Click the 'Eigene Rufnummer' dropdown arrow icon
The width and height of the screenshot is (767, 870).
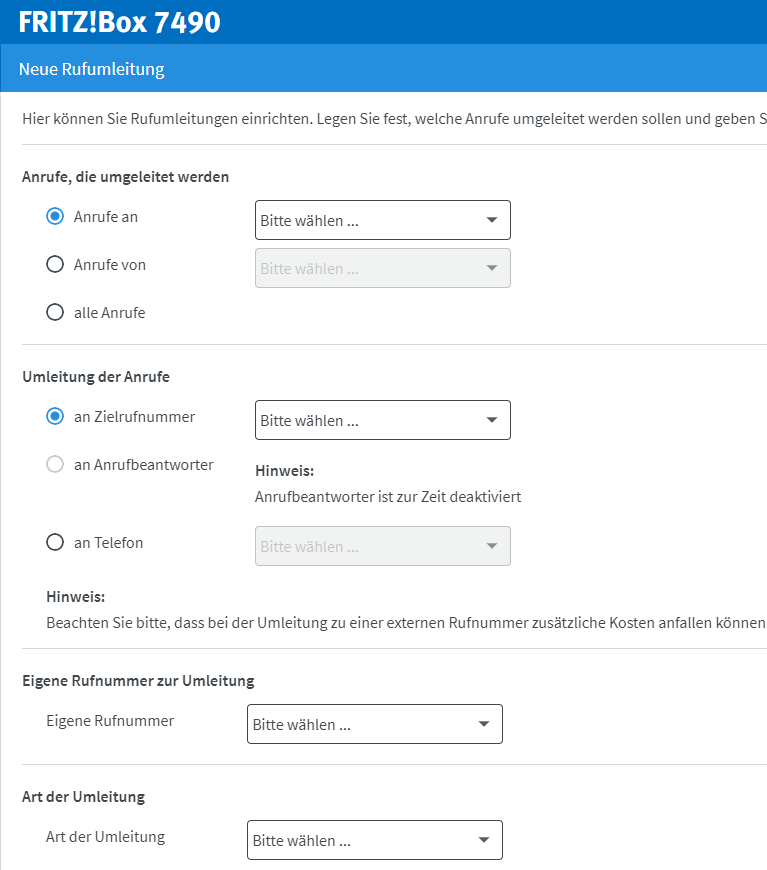point(483,724)
